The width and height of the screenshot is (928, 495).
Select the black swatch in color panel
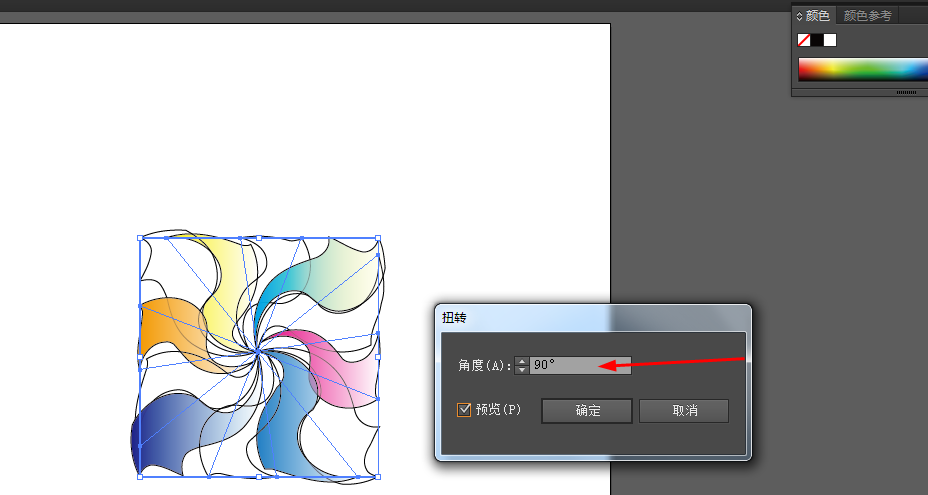pyautogui.click(x=817, y=40)
